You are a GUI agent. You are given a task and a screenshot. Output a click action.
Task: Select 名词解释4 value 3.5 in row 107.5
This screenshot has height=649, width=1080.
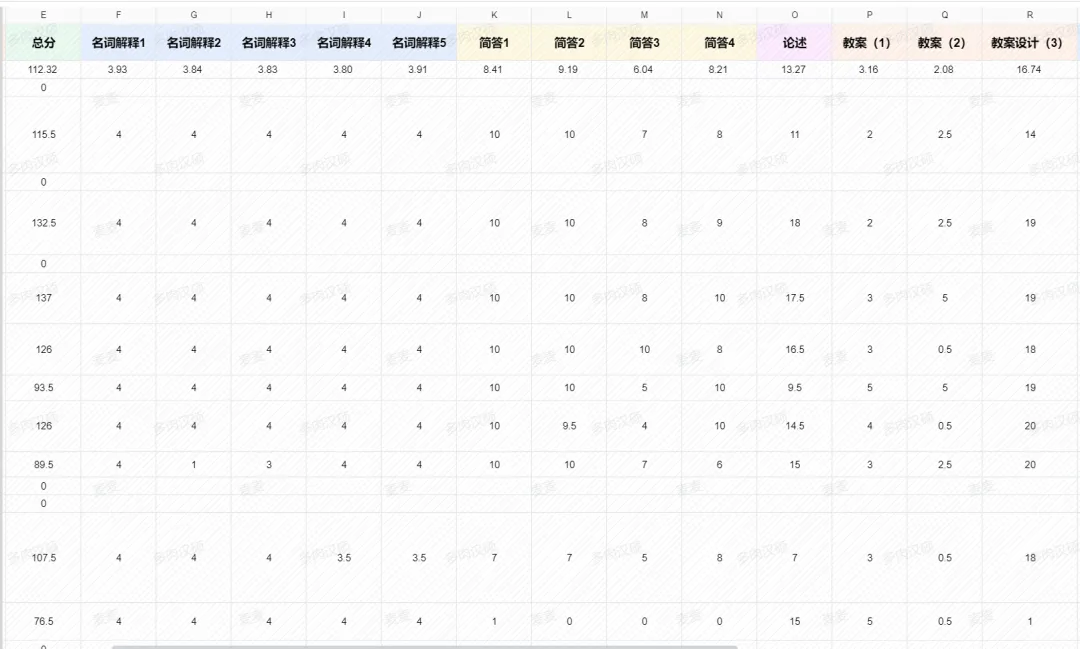click(344, 557)
